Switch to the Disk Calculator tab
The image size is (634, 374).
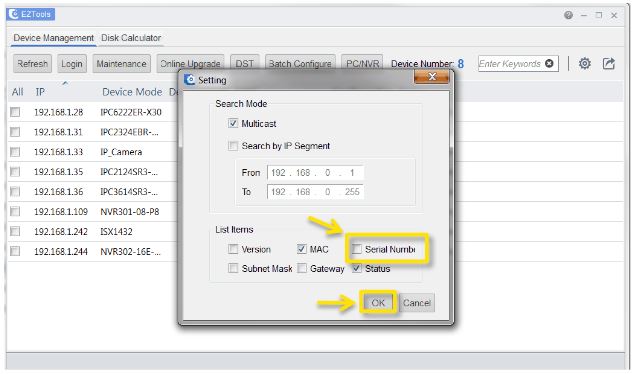(131, 38)
